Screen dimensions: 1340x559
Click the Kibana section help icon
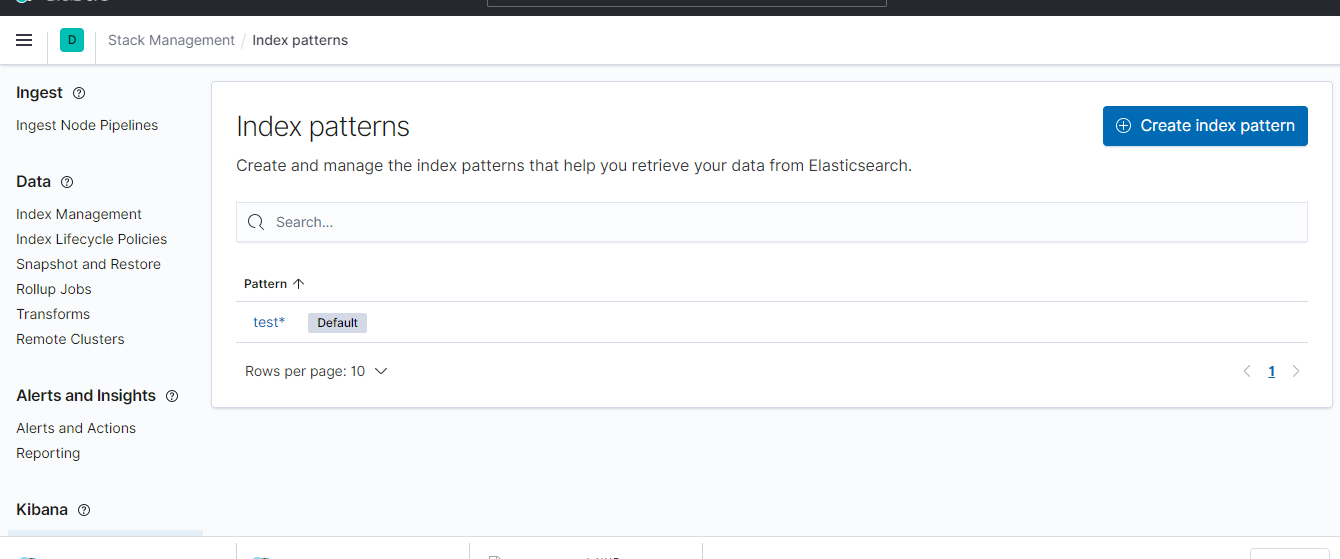(x=84, y=510)
